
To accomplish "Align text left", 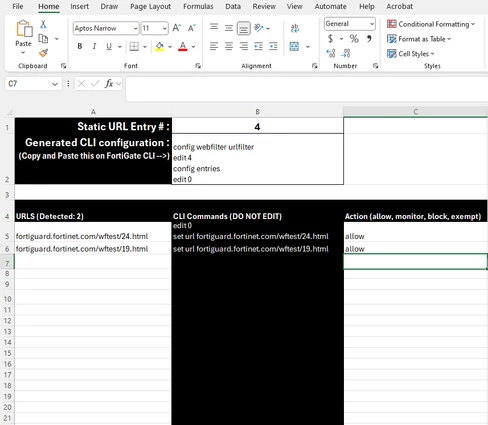I will [x=214, y=46].
